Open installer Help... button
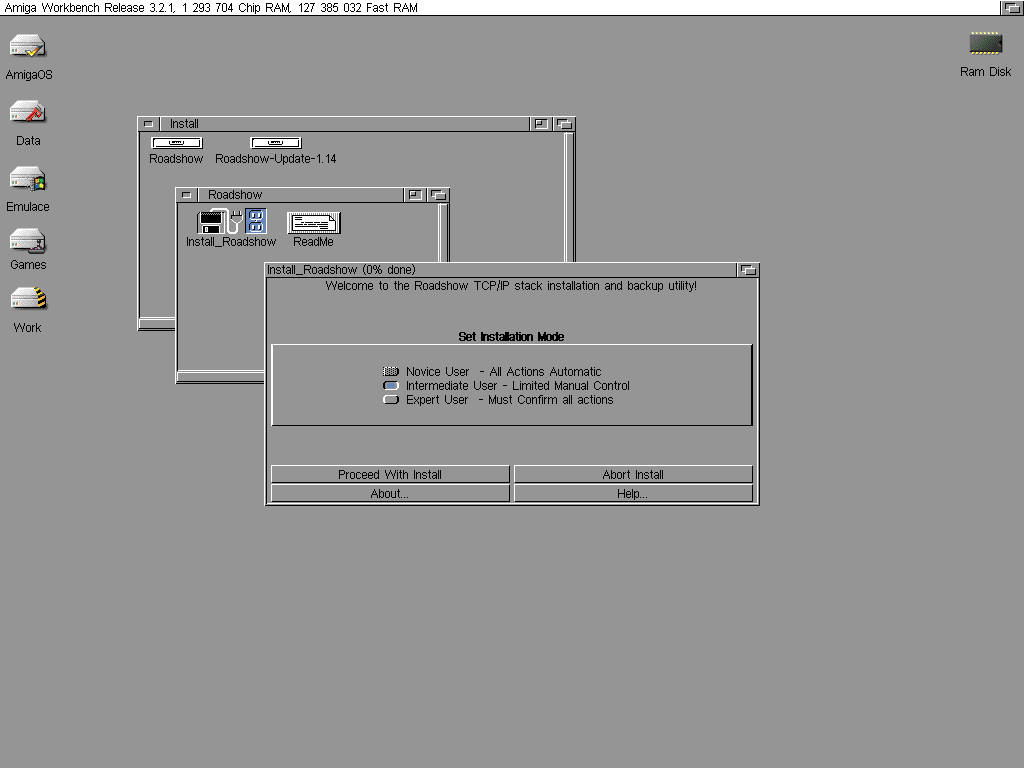 (633, 494)
